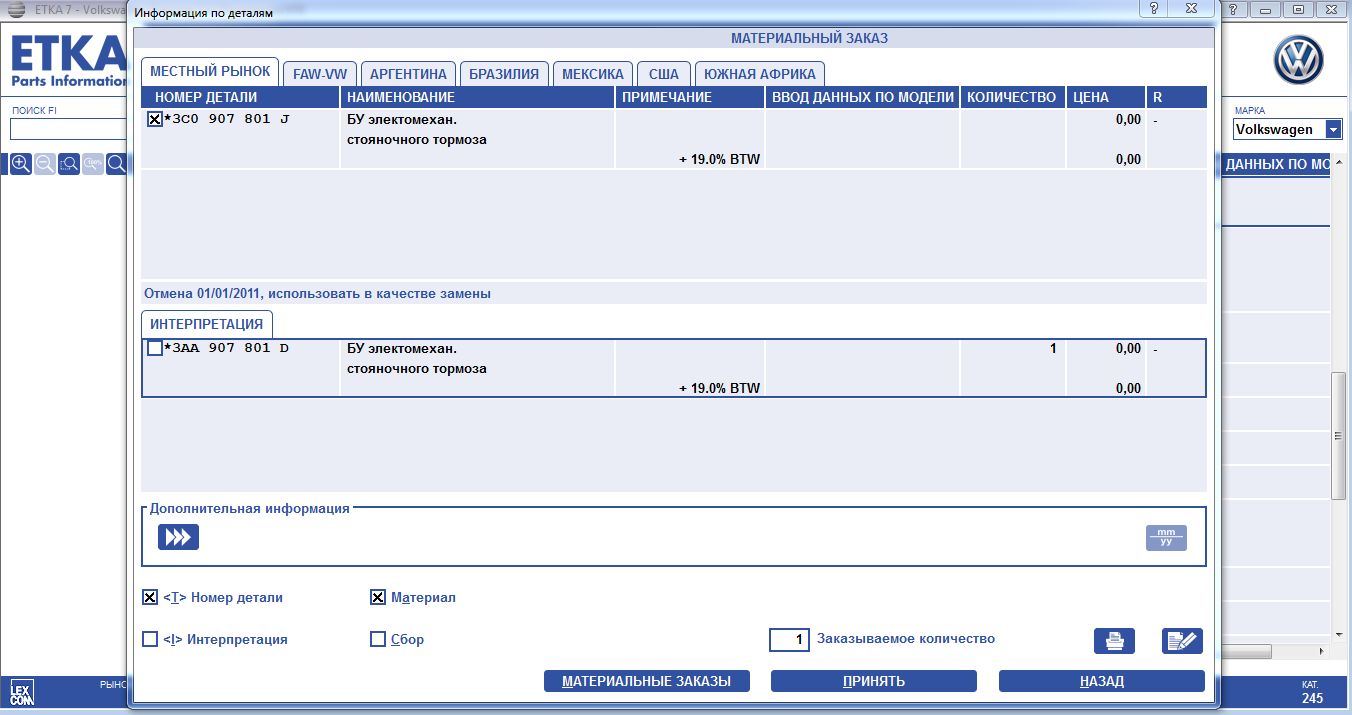
Task: Uncheck part 3C0 907 801 J checkbox
Action: (155, 120)
